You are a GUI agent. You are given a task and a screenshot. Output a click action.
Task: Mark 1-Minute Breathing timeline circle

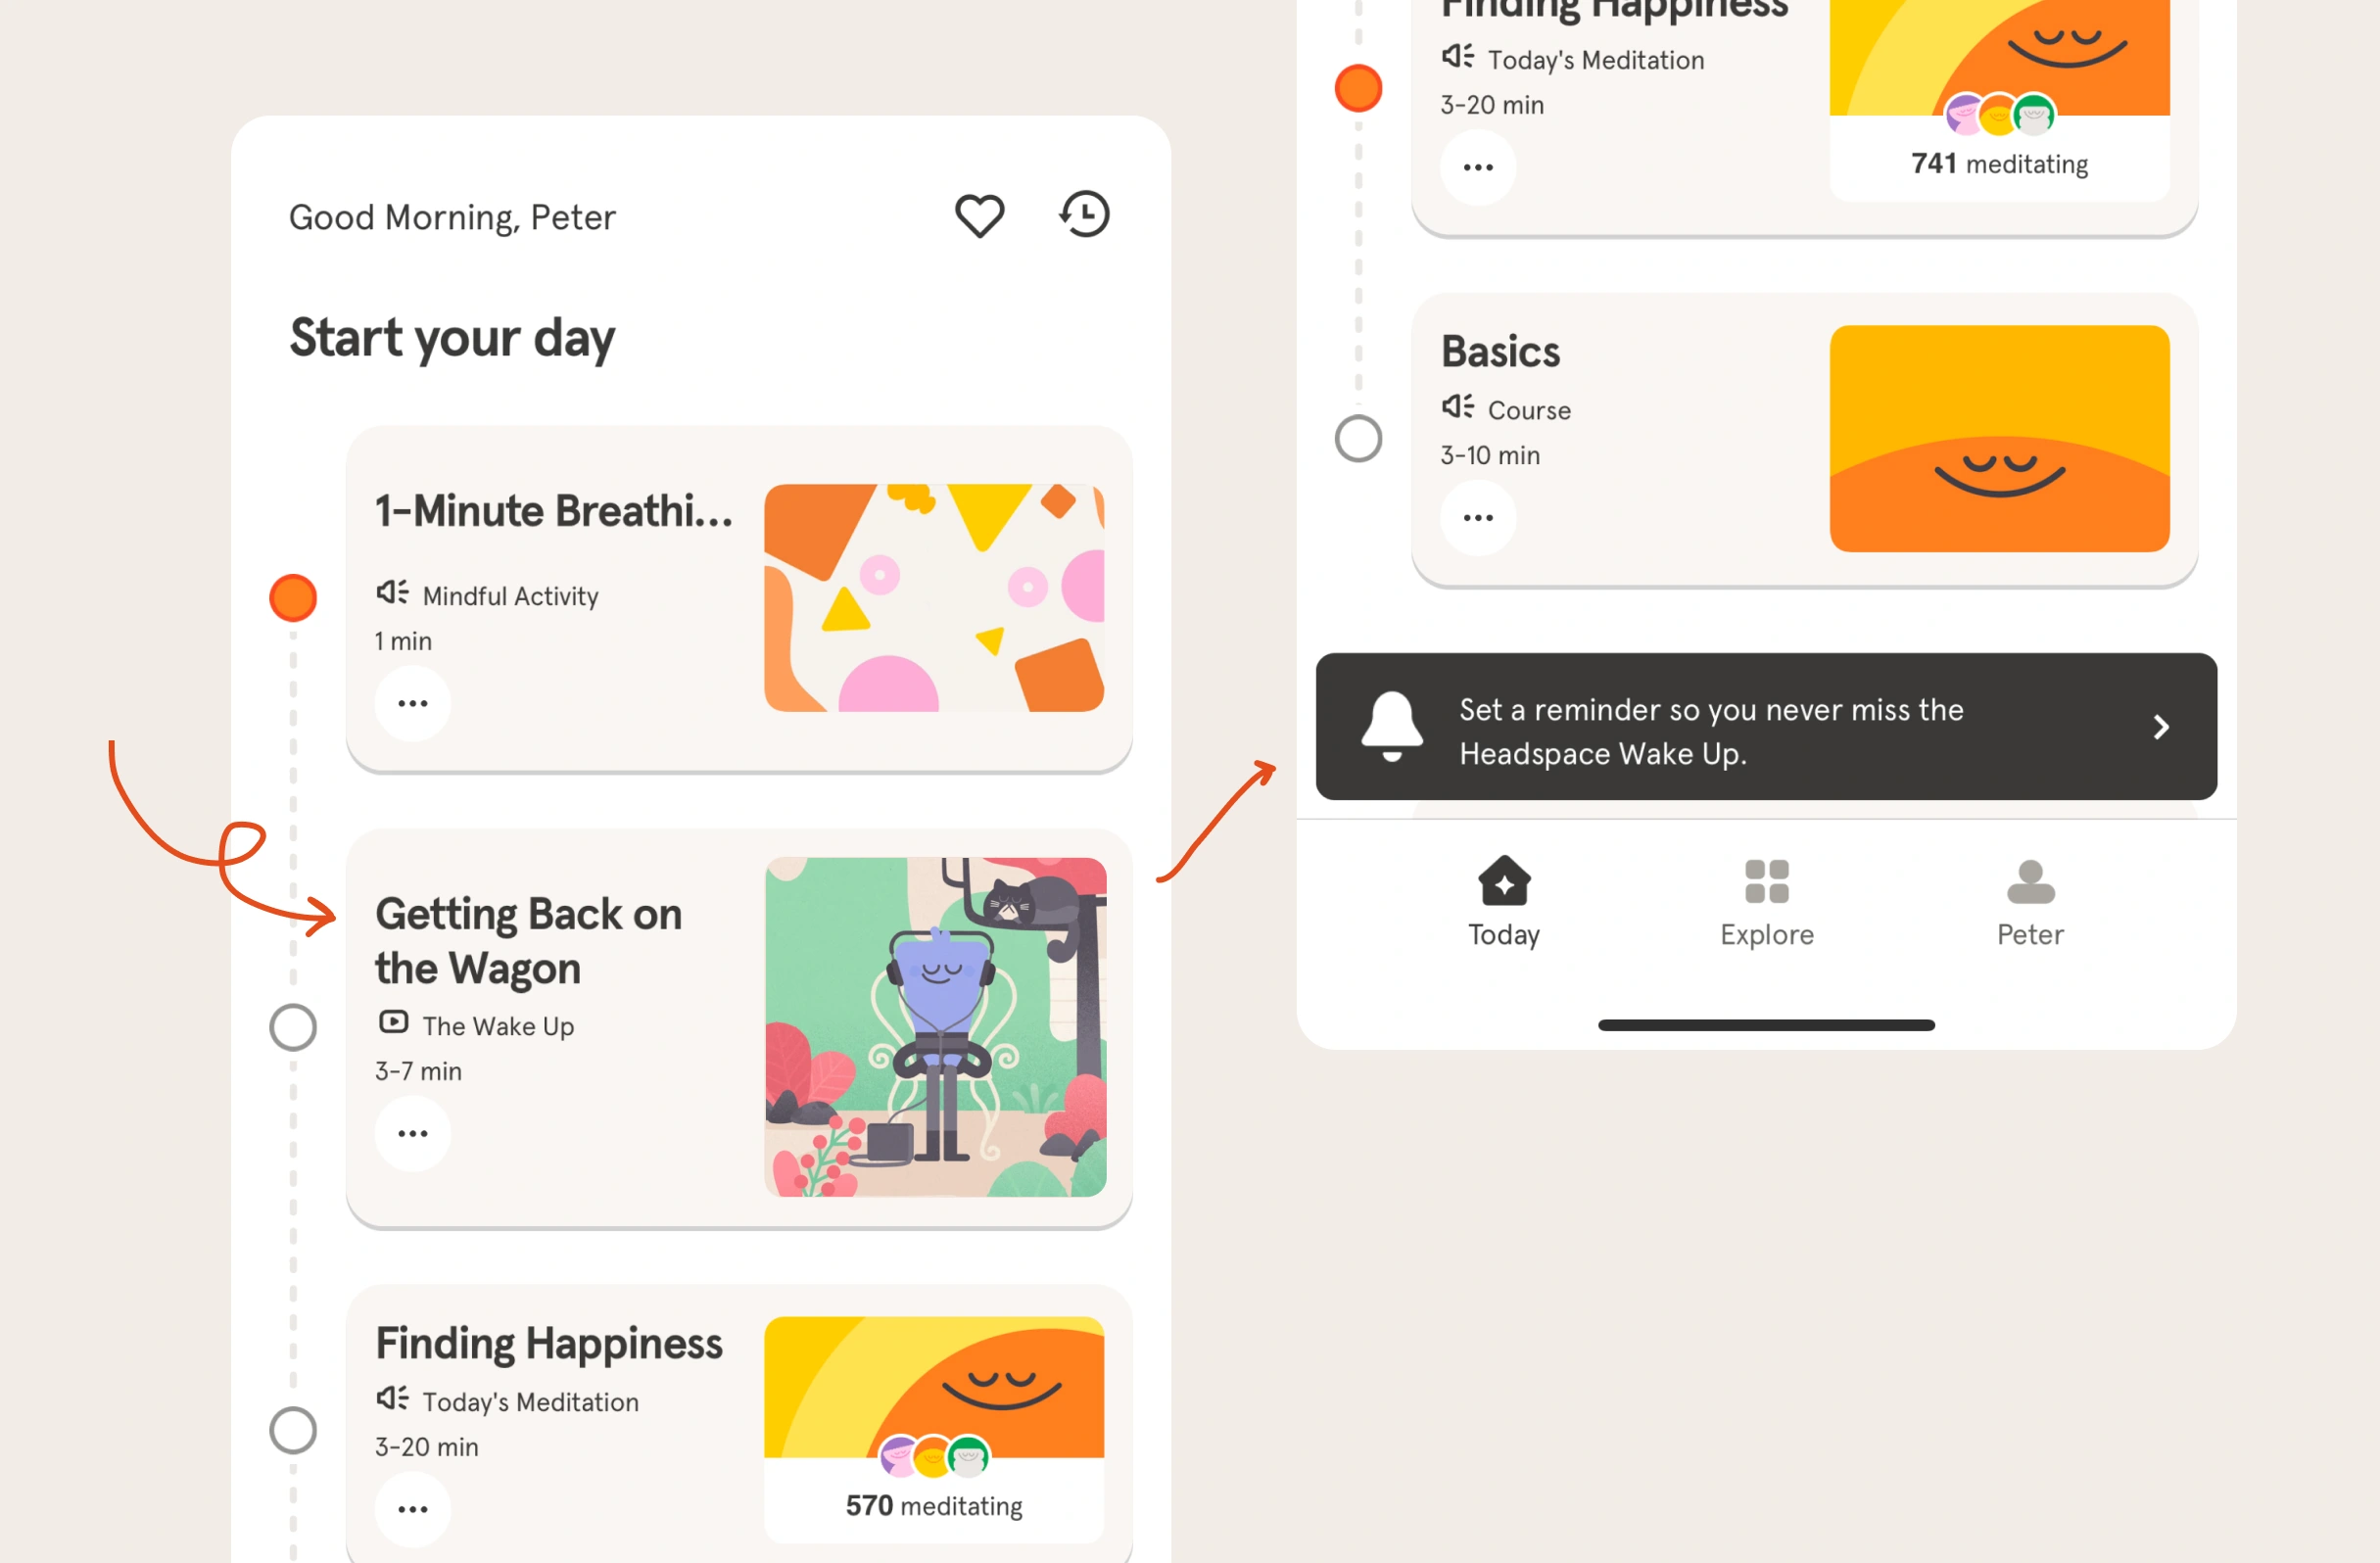tap(293, 598)
